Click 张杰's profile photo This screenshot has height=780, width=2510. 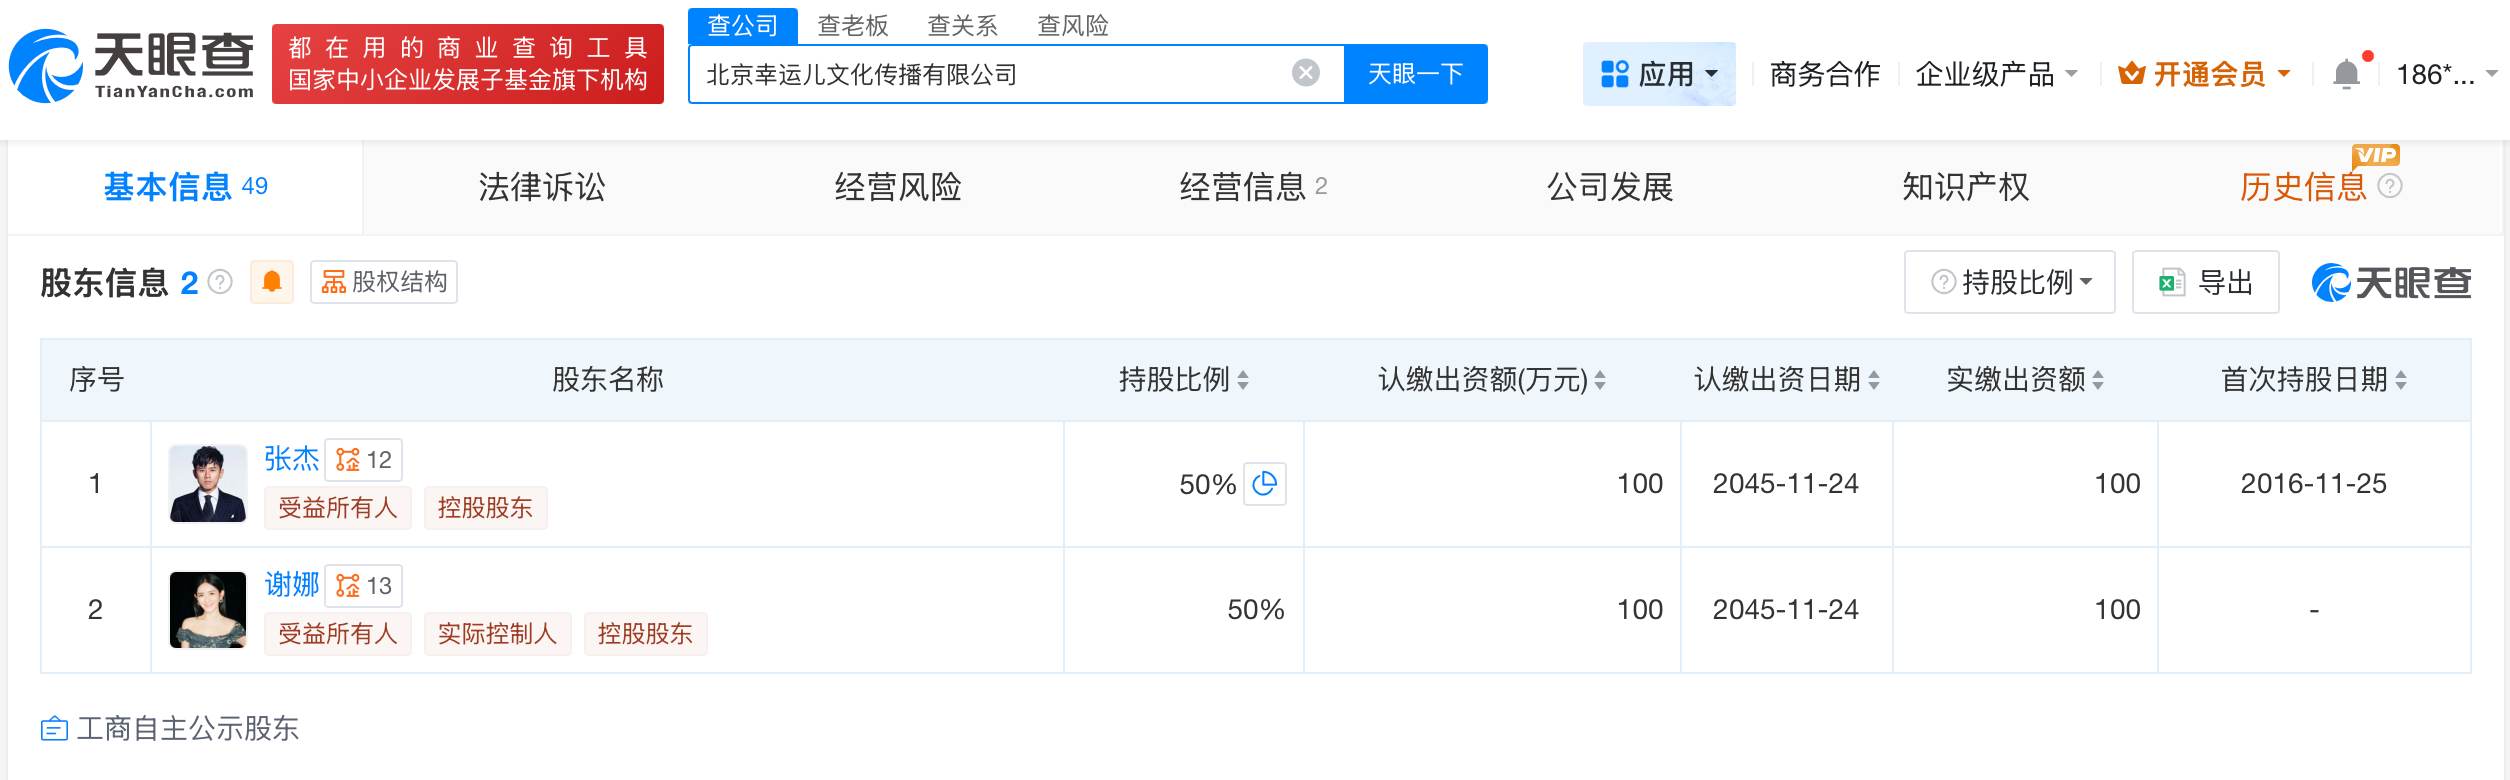[x=208, y=484]
